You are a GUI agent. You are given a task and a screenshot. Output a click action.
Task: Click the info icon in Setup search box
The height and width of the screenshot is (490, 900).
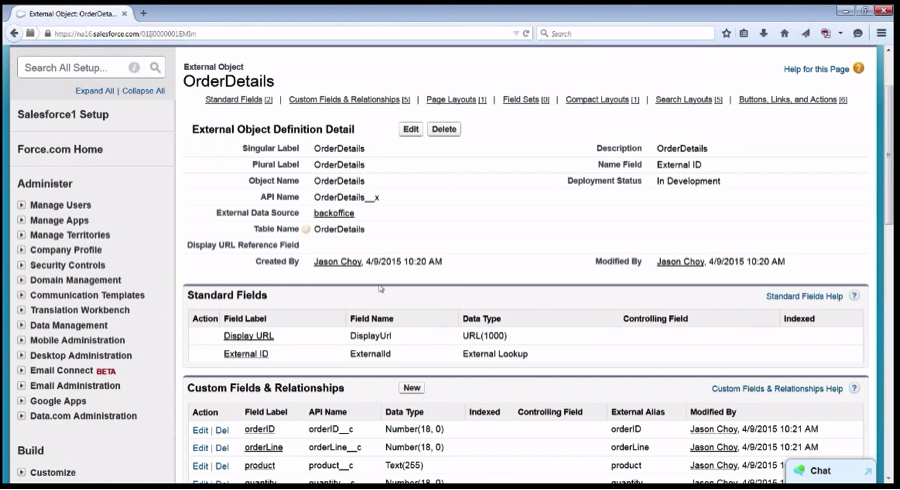134,68
